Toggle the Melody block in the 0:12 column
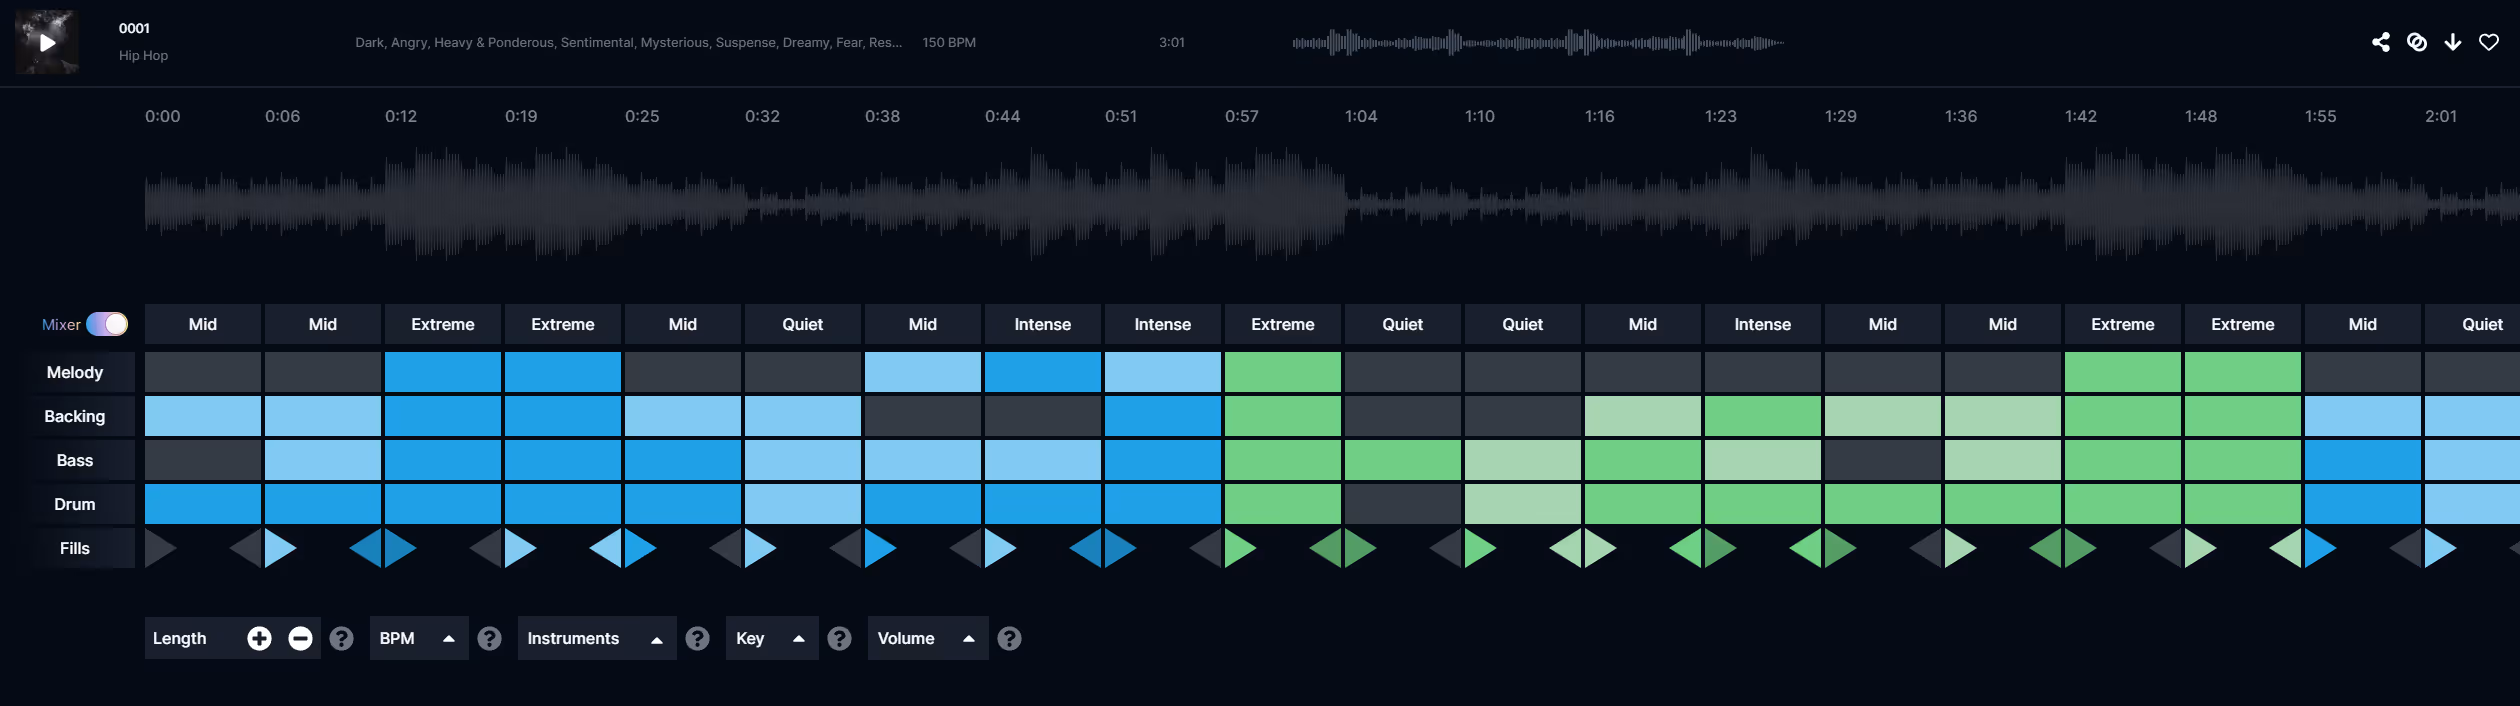The width and height of the screenshot is (2520, 706). tap(443, 372)
